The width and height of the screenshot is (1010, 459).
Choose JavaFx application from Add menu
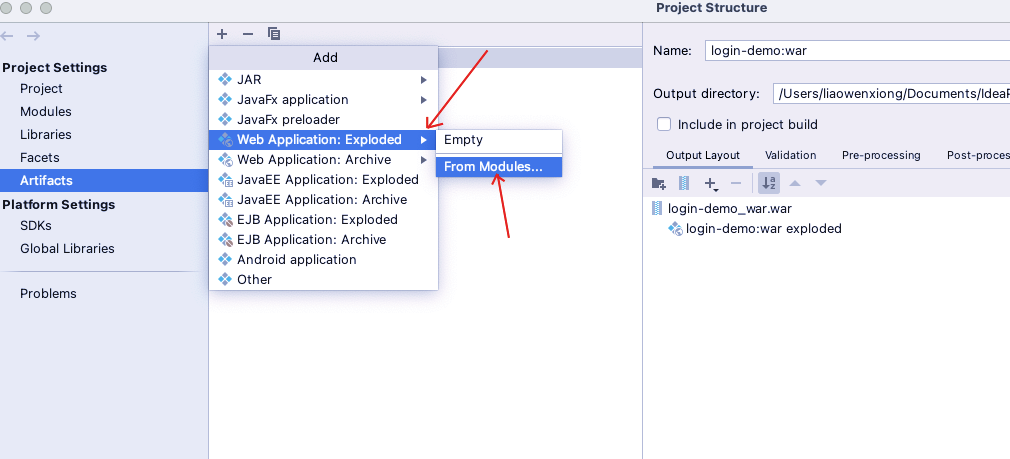coord(323,100)
